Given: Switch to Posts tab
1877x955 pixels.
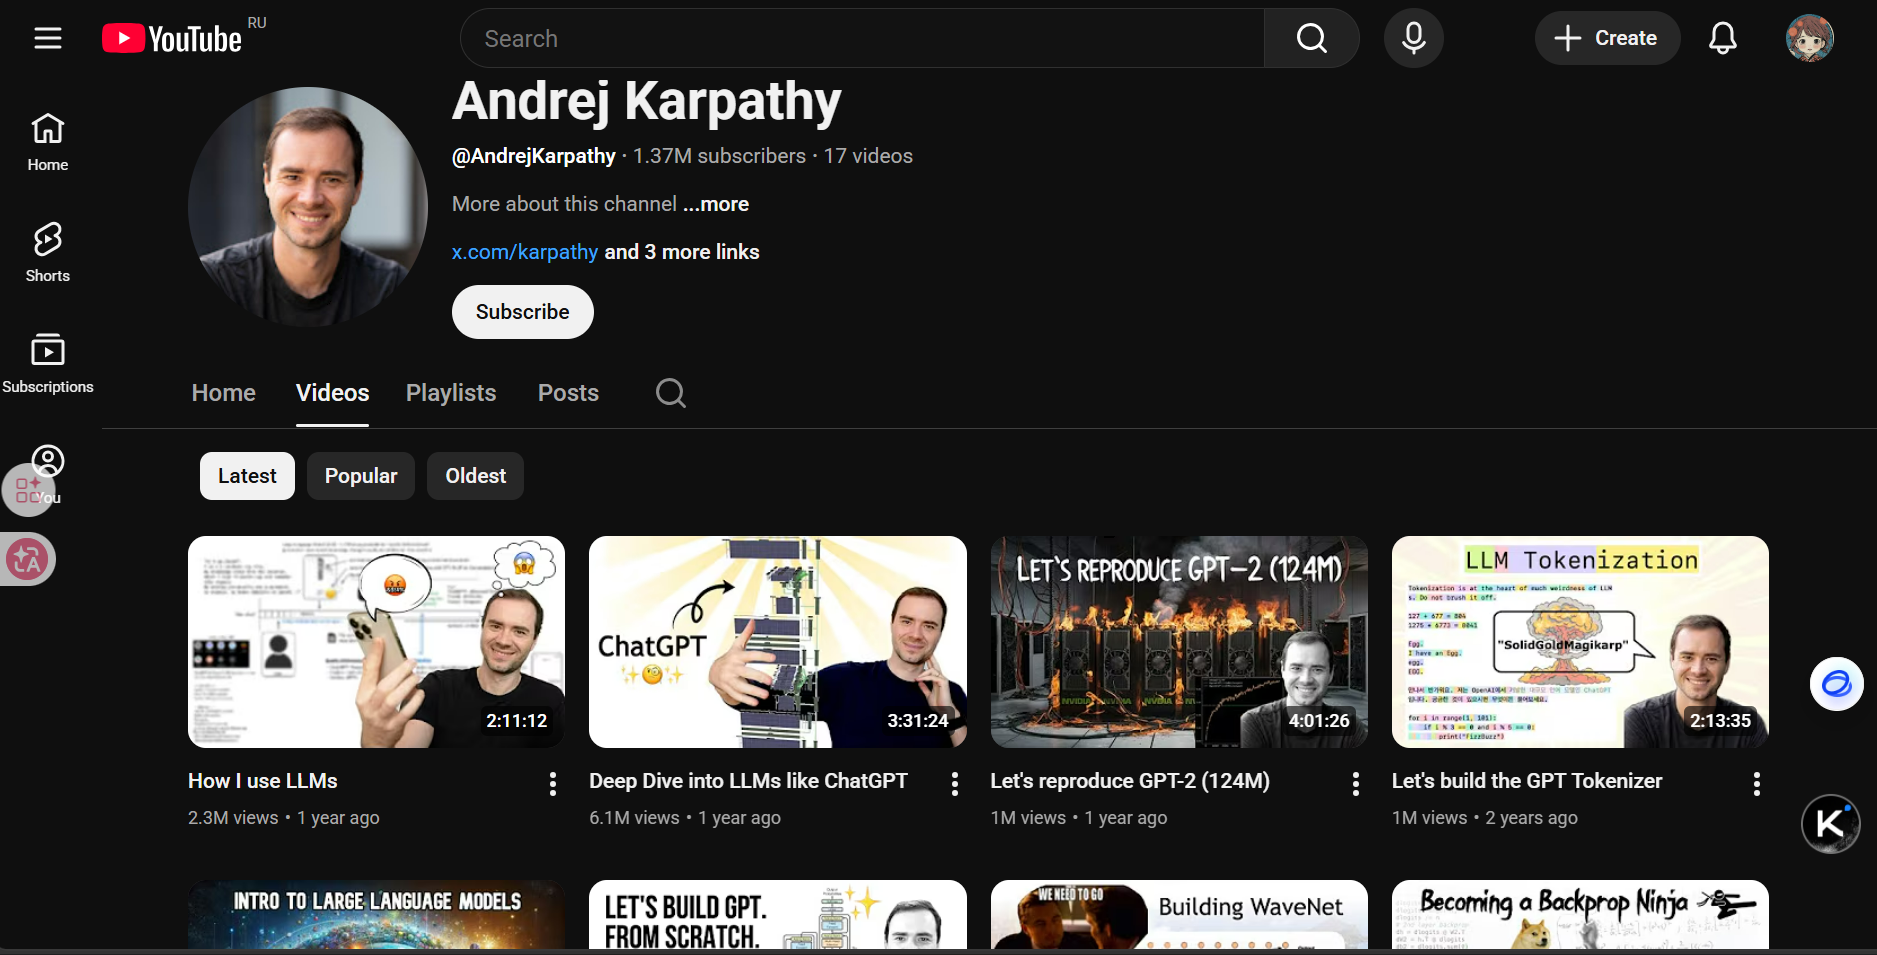Looking at the screenshot, I should [568, 393].
